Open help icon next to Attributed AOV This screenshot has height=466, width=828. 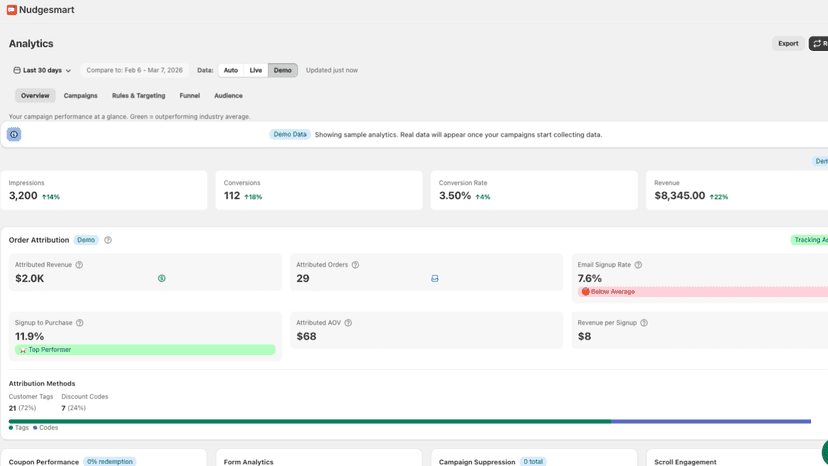point(348,323)
